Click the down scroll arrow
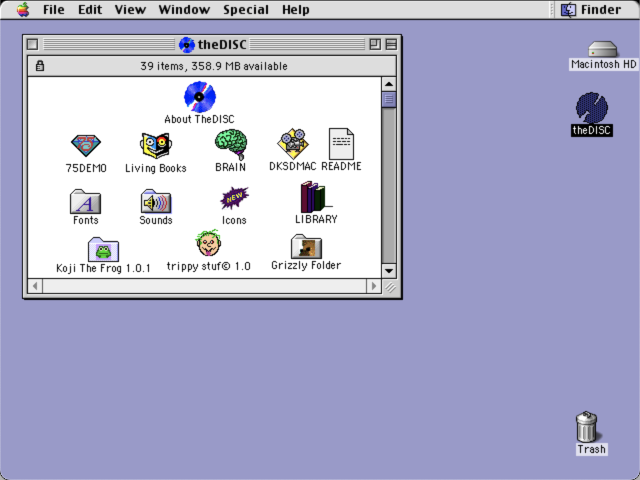This screenshot has width=640, height=480. (389, 271)
